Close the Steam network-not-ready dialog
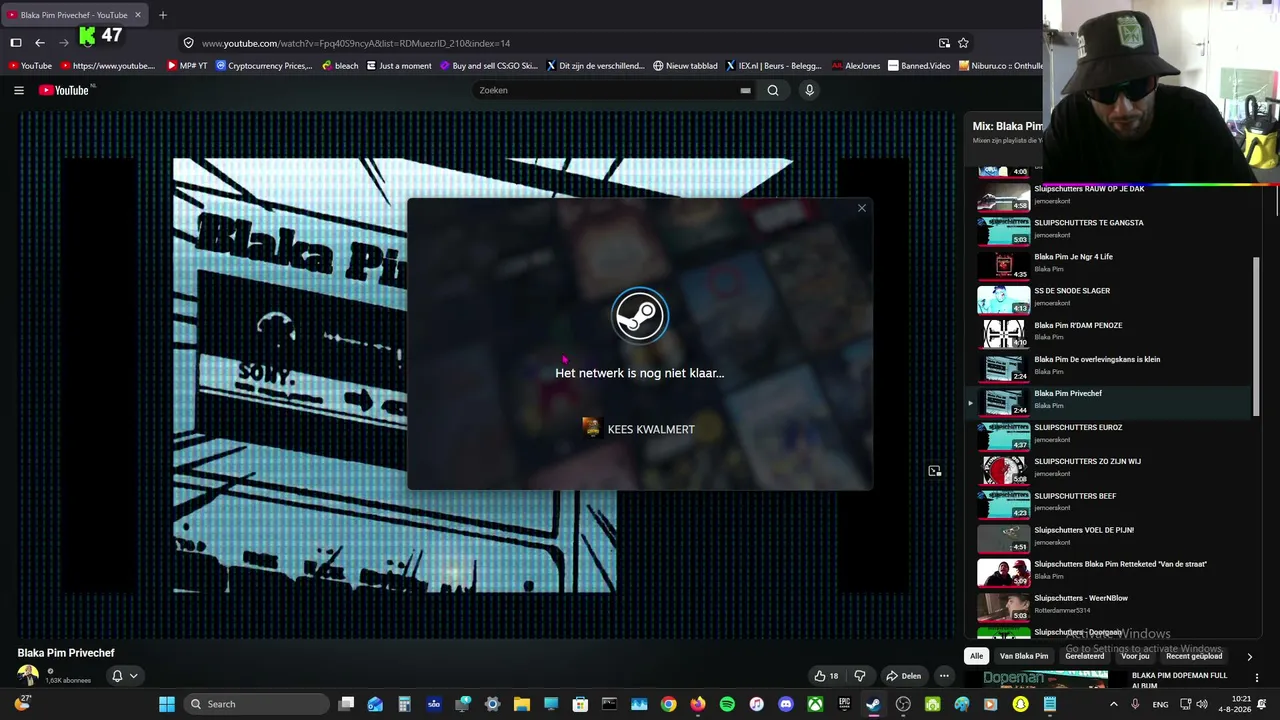Screen dimensions: 1280x720 coord(862,208)
